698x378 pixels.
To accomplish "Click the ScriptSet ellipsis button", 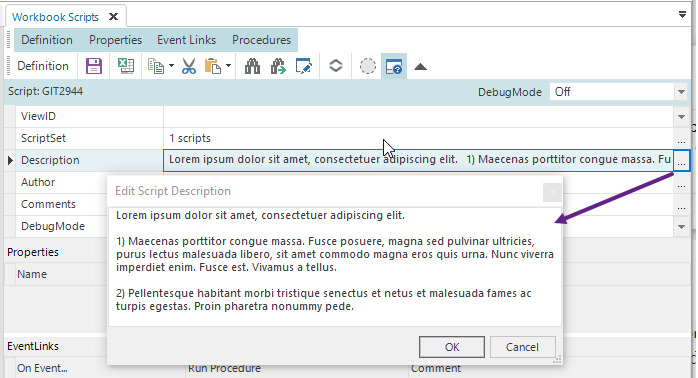I will (x=681, y=139).
